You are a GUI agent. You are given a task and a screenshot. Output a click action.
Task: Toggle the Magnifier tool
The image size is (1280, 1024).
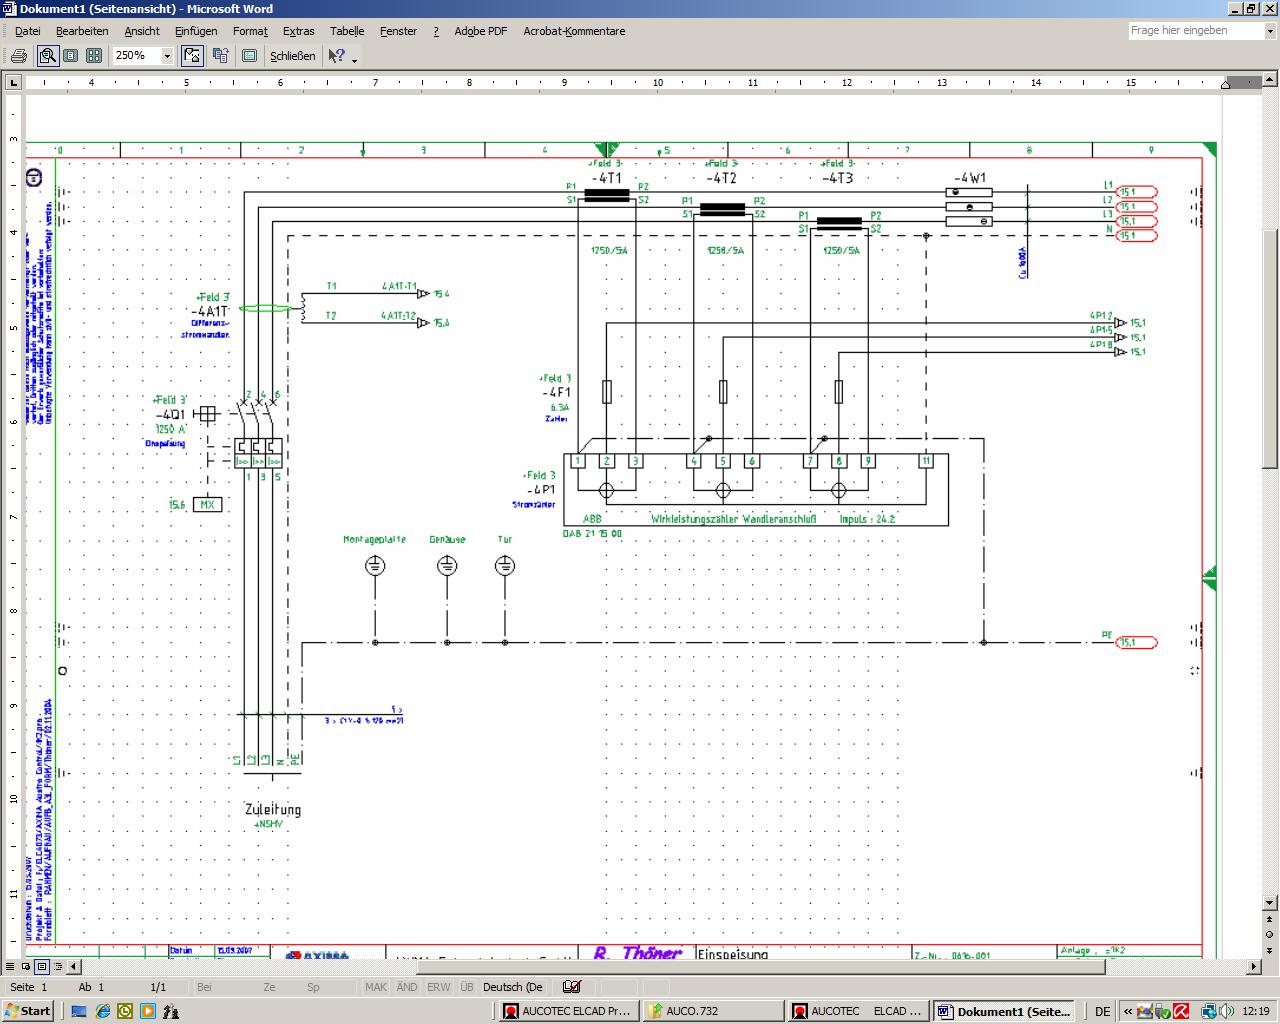[x=47, y=56]
